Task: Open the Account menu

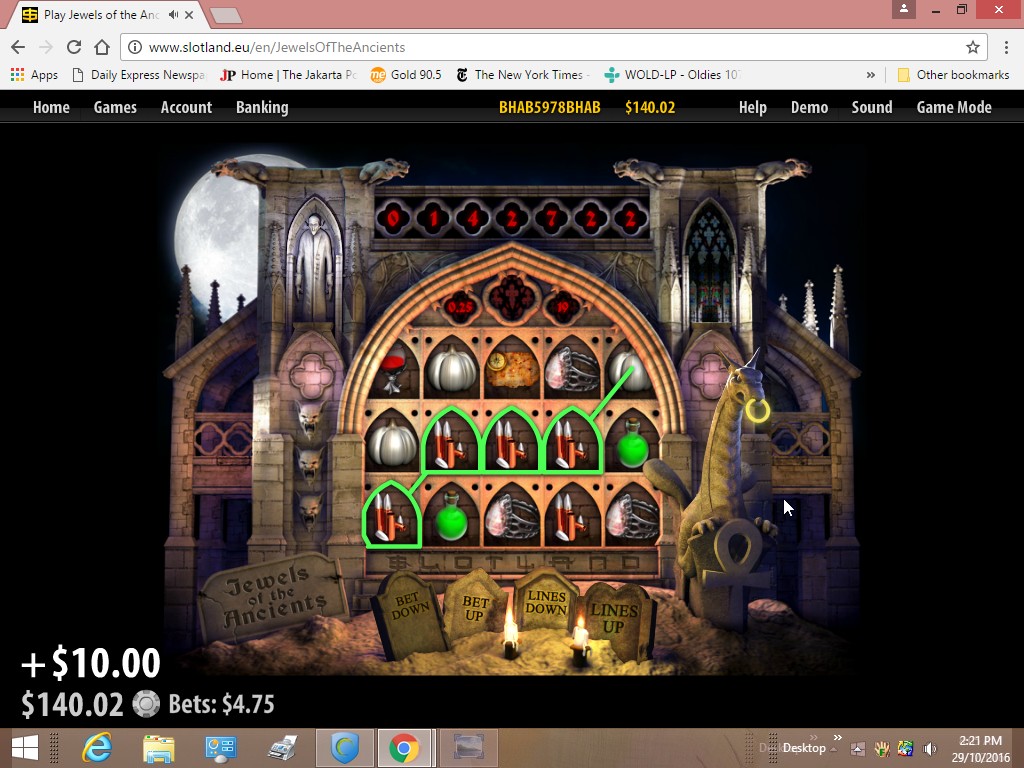Action: [186, 107]
